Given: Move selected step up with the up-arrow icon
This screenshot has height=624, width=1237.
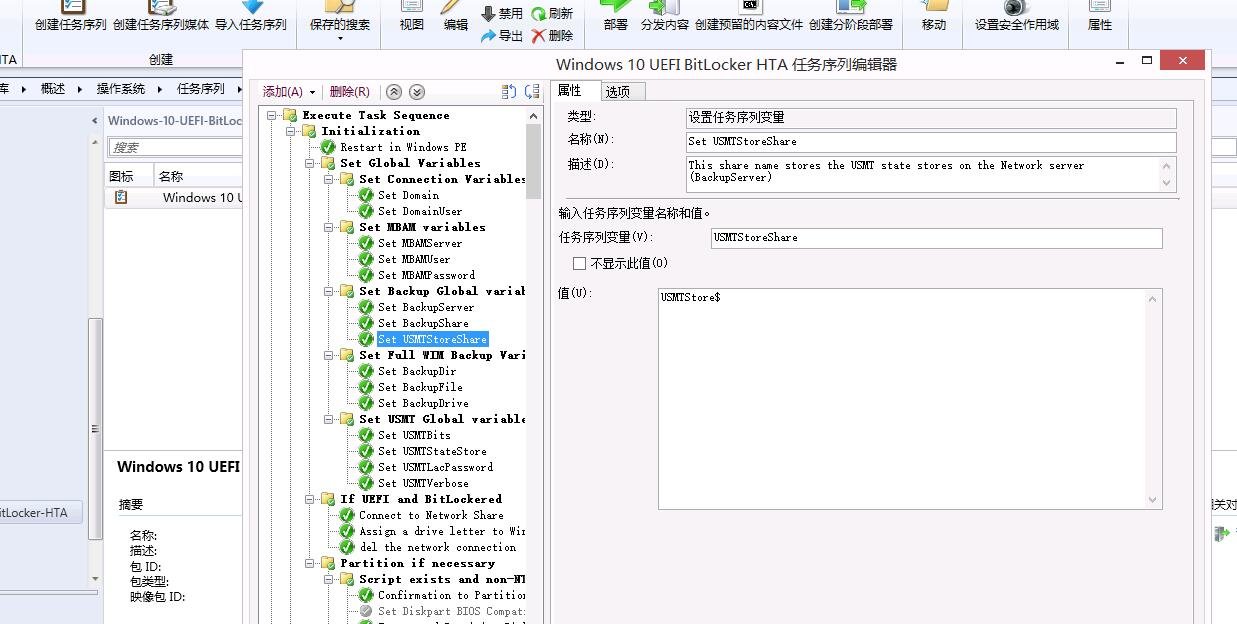Looking at the screenshot, I should pos(394,92).
